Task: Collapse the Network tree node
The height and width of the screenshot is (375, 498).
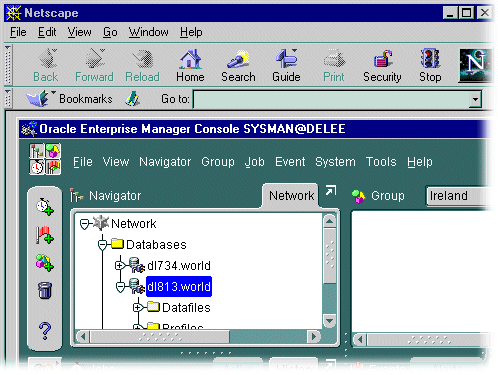Action: pyautogui.click(x=84, y=224)
